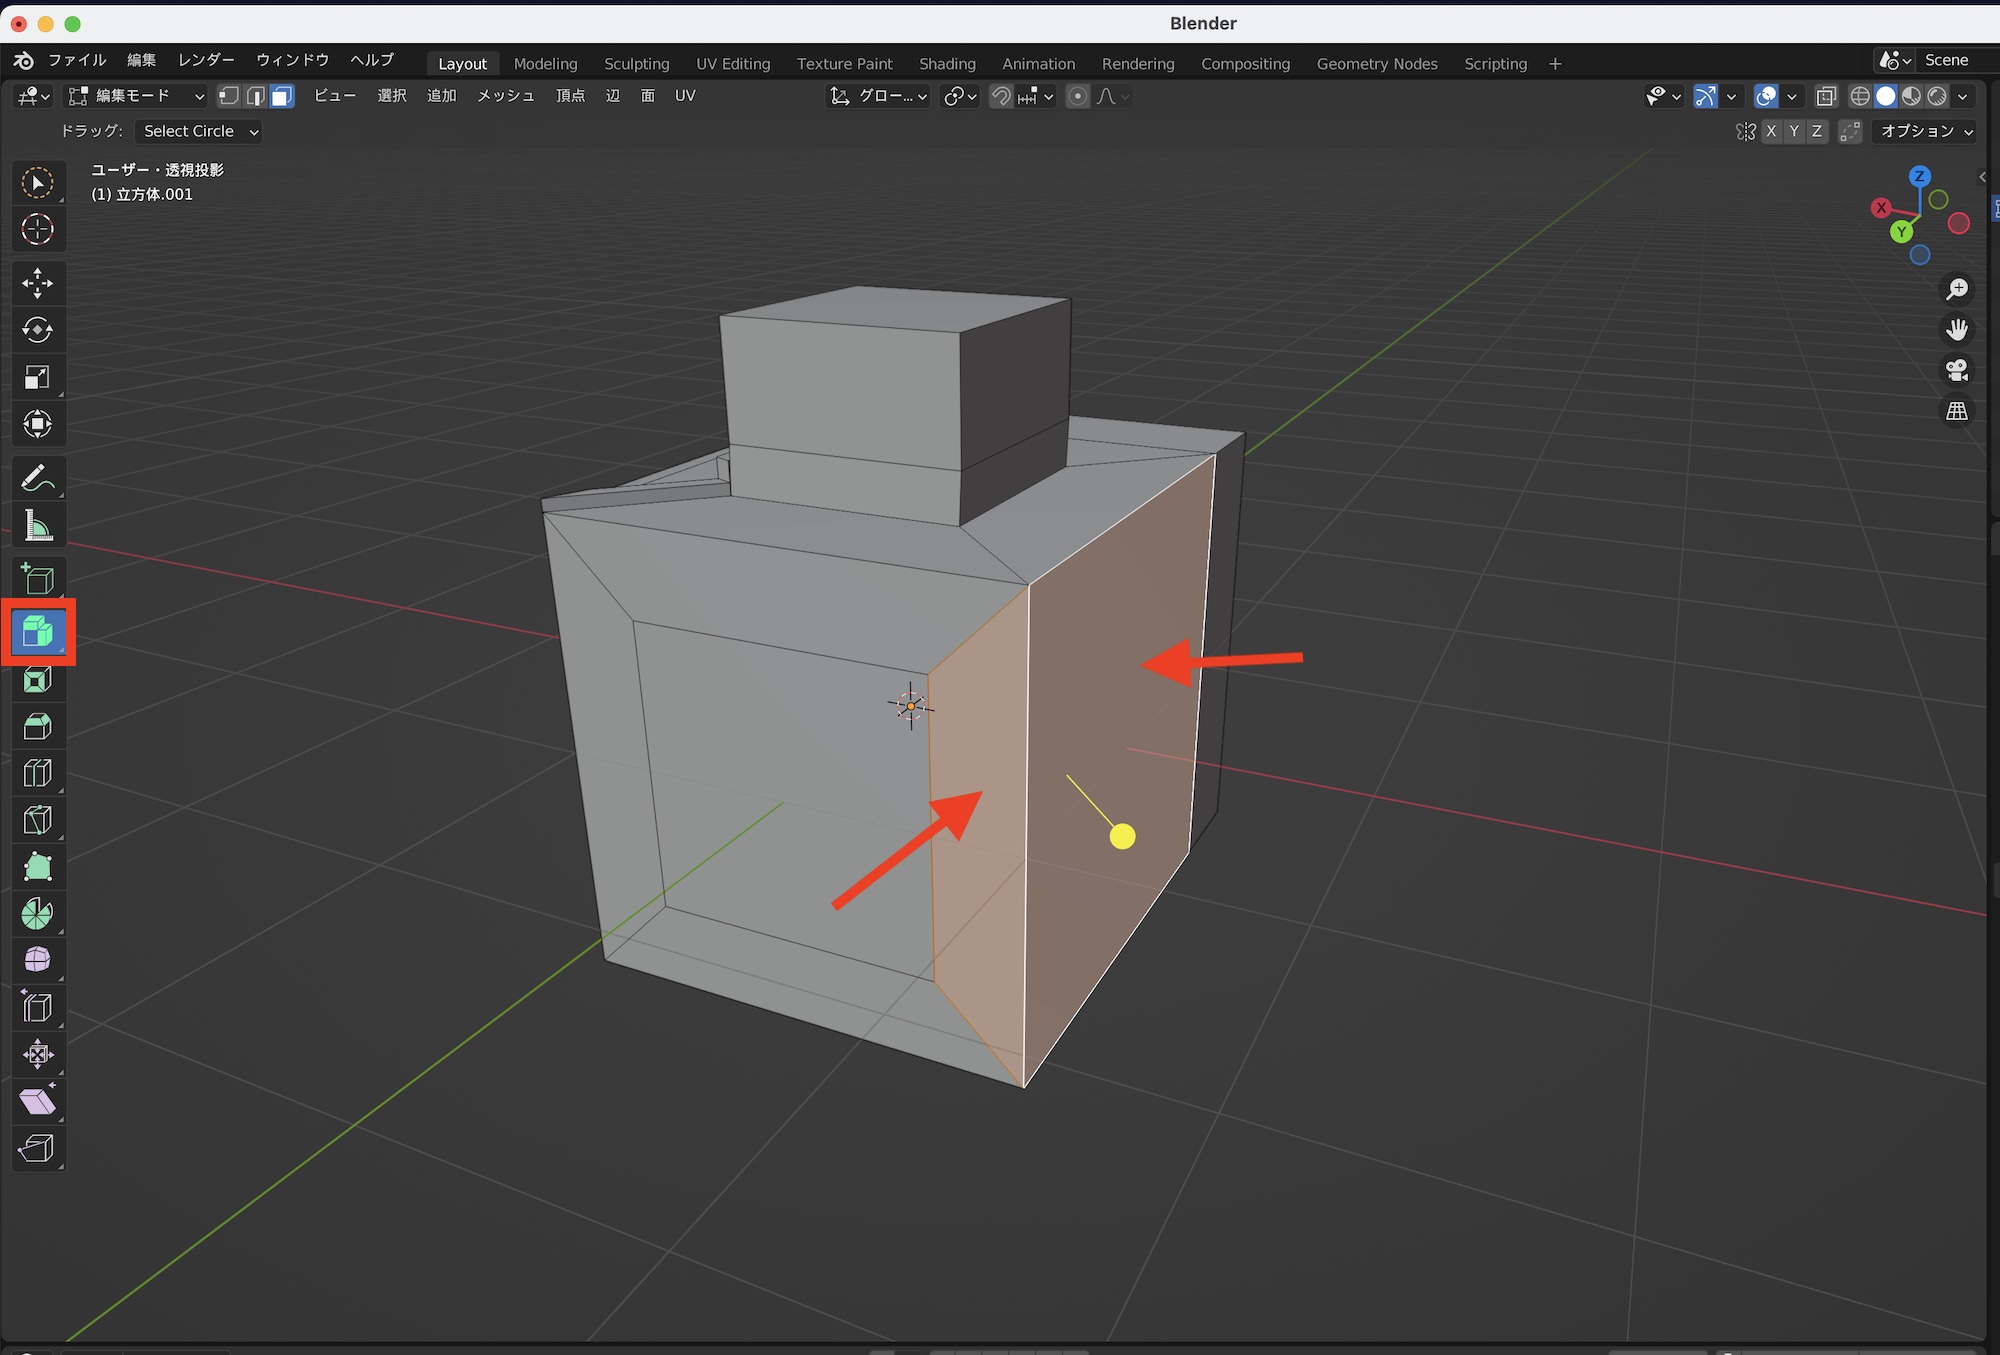Select the Knife tool
Viewport: 2000px width, 1355px height.
[x=38, y=820]
